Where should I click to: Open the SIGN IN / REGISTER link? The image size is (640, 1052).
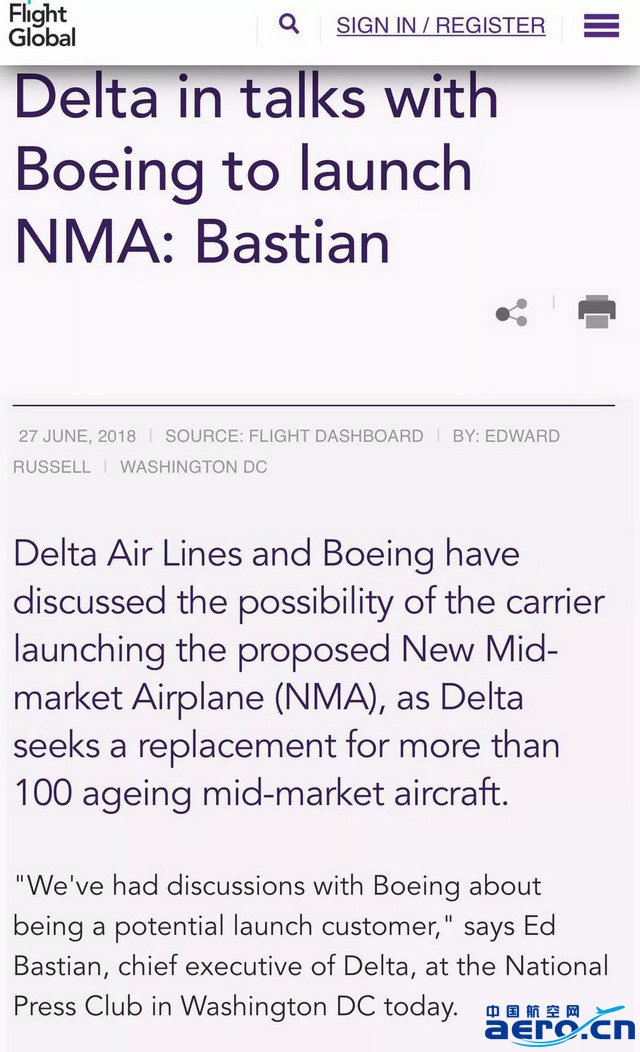[x=441, y=25]
